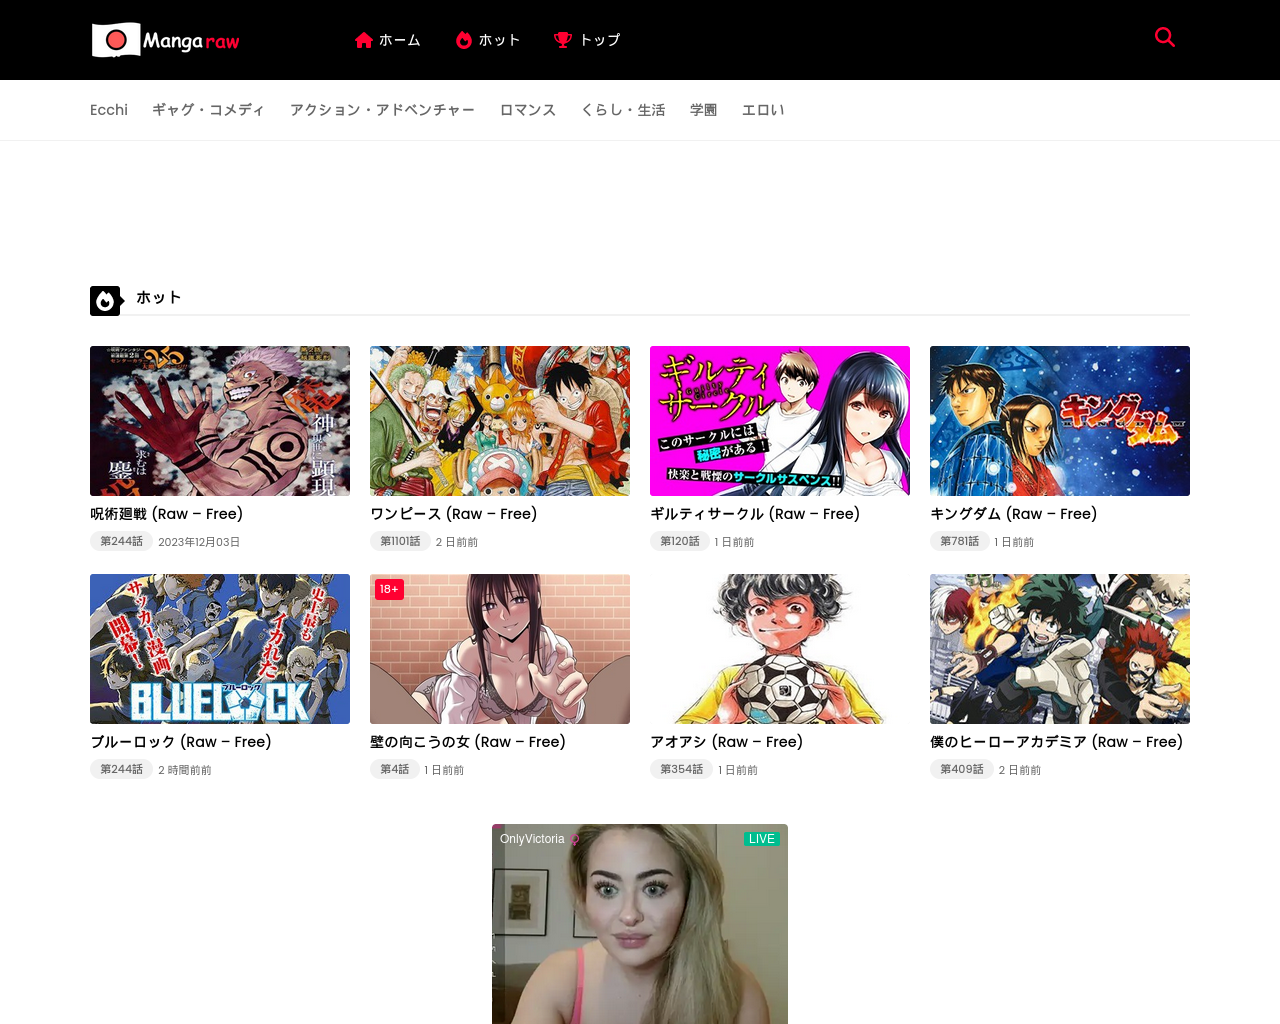Select the ギャグ・コメディ category
1280x1024 pixels.
click(x=208, y=110)
